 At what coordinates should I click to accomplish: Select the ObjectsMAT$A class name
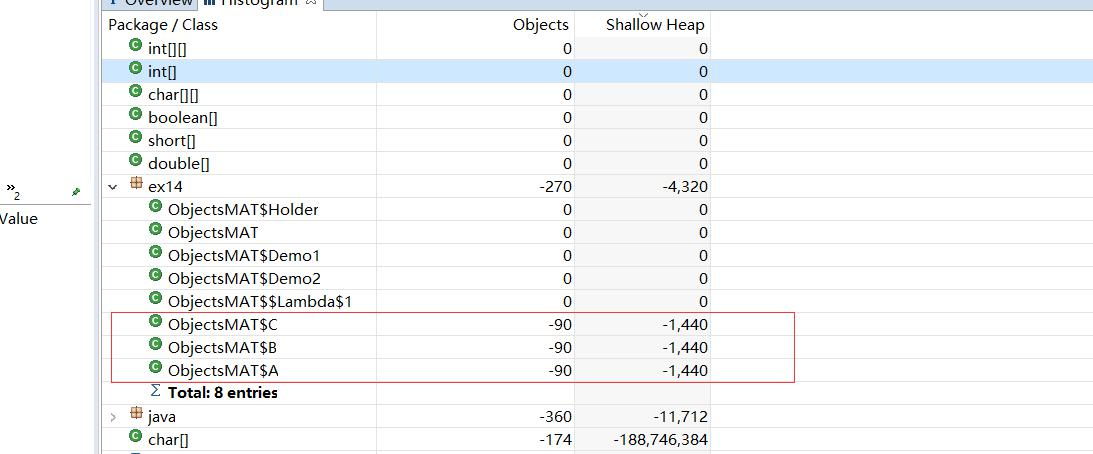pyautogui.click(x=224, y=371)
